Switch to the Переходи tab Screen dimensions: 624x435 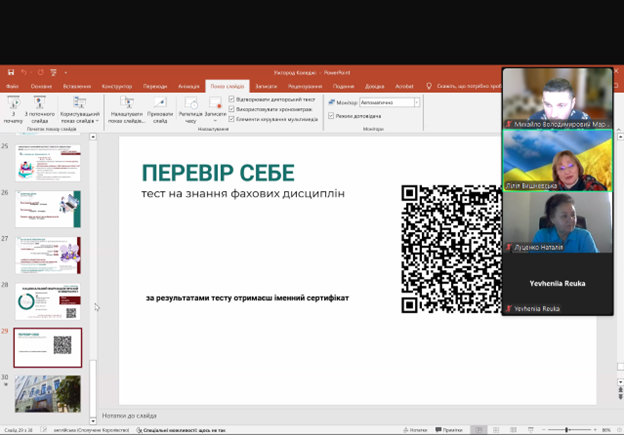(155, 86)
